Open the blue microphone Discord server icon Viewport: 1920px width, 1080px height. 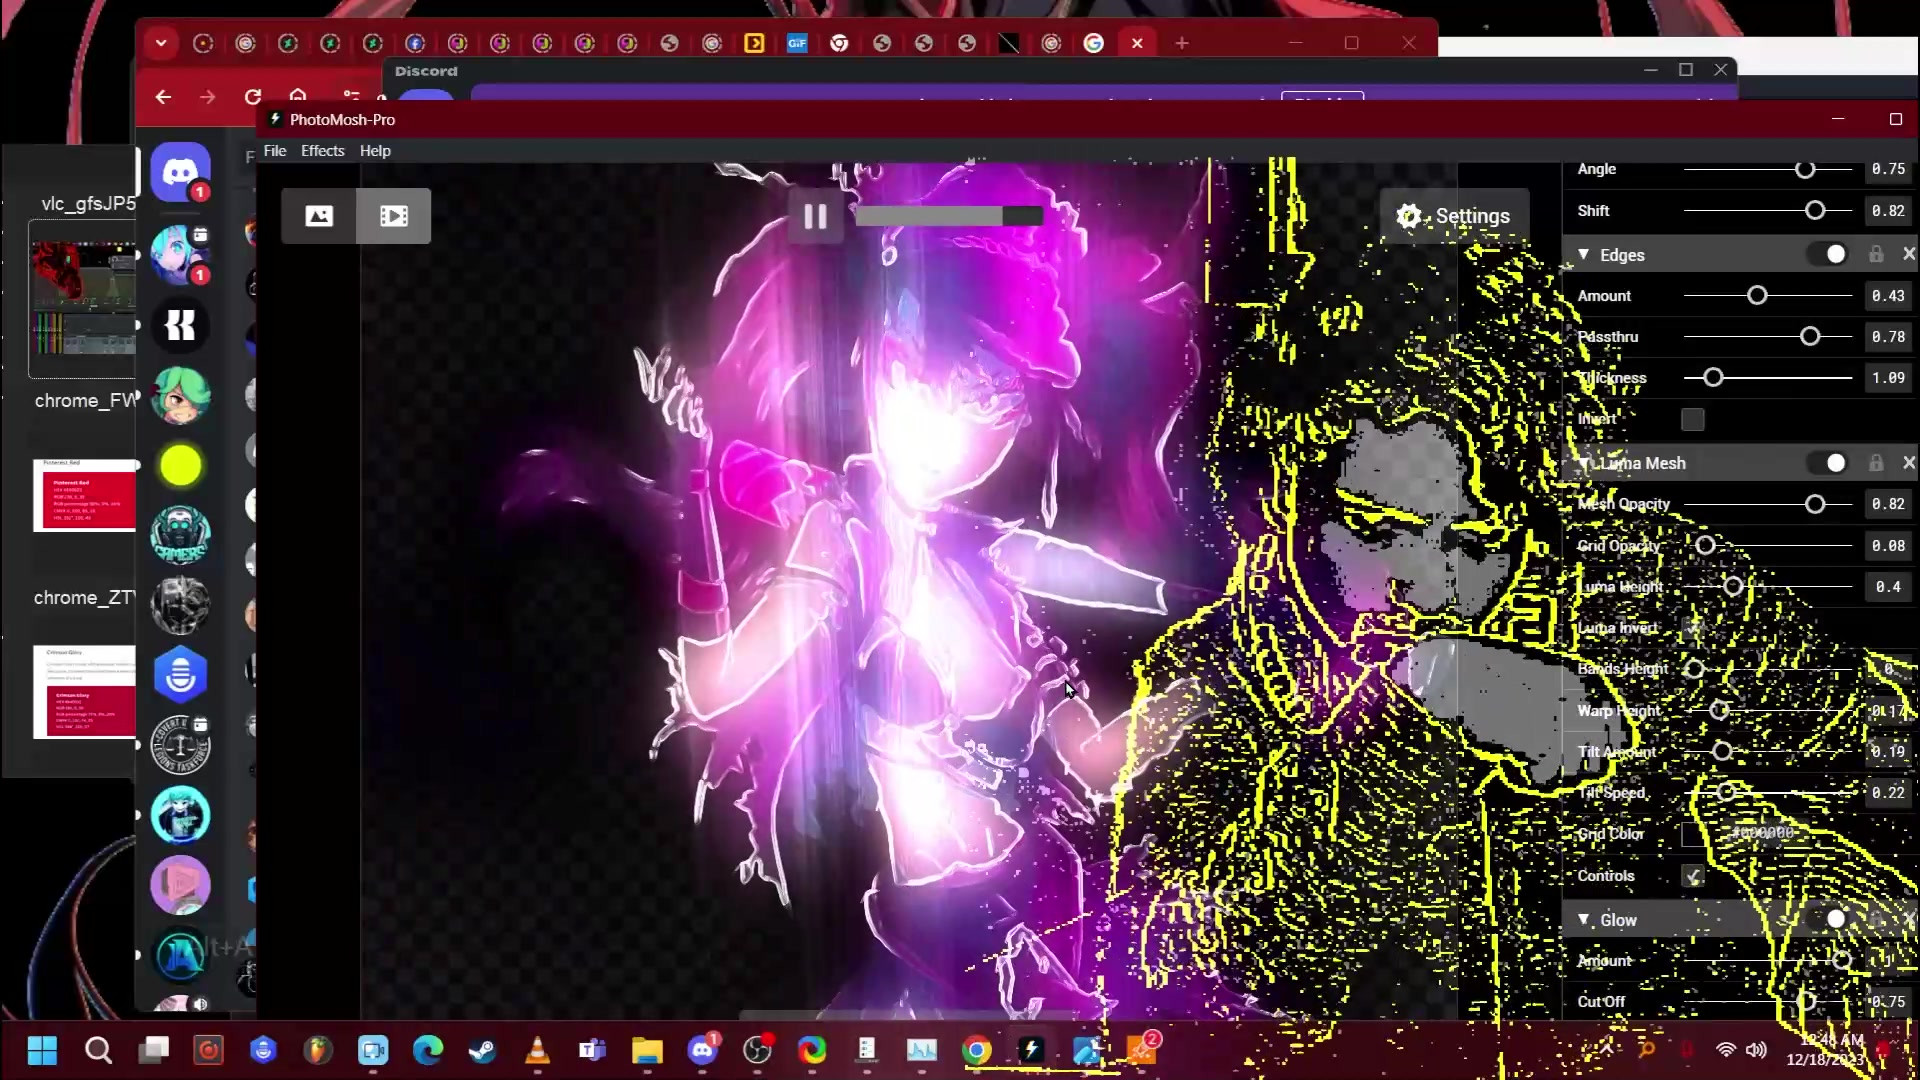point(180,675)
